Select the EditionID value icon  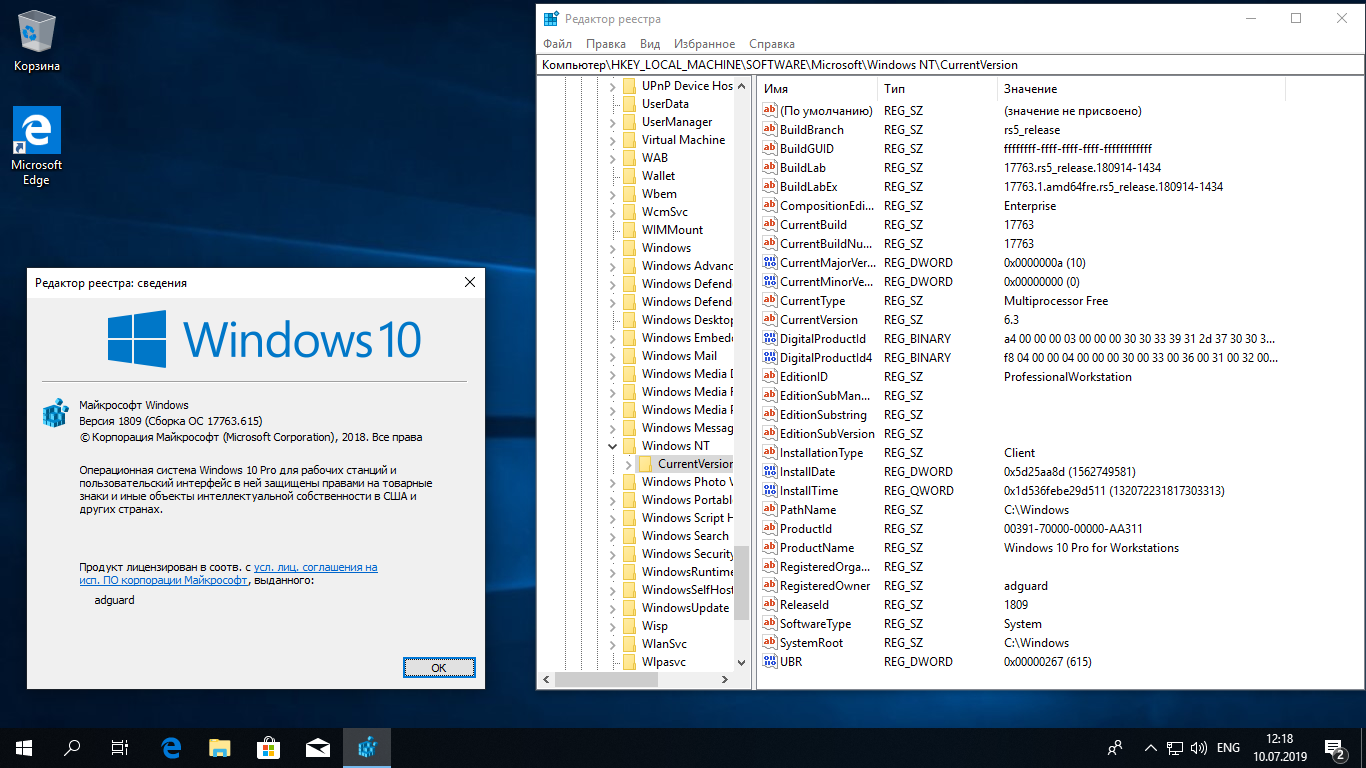click(769, 377)
